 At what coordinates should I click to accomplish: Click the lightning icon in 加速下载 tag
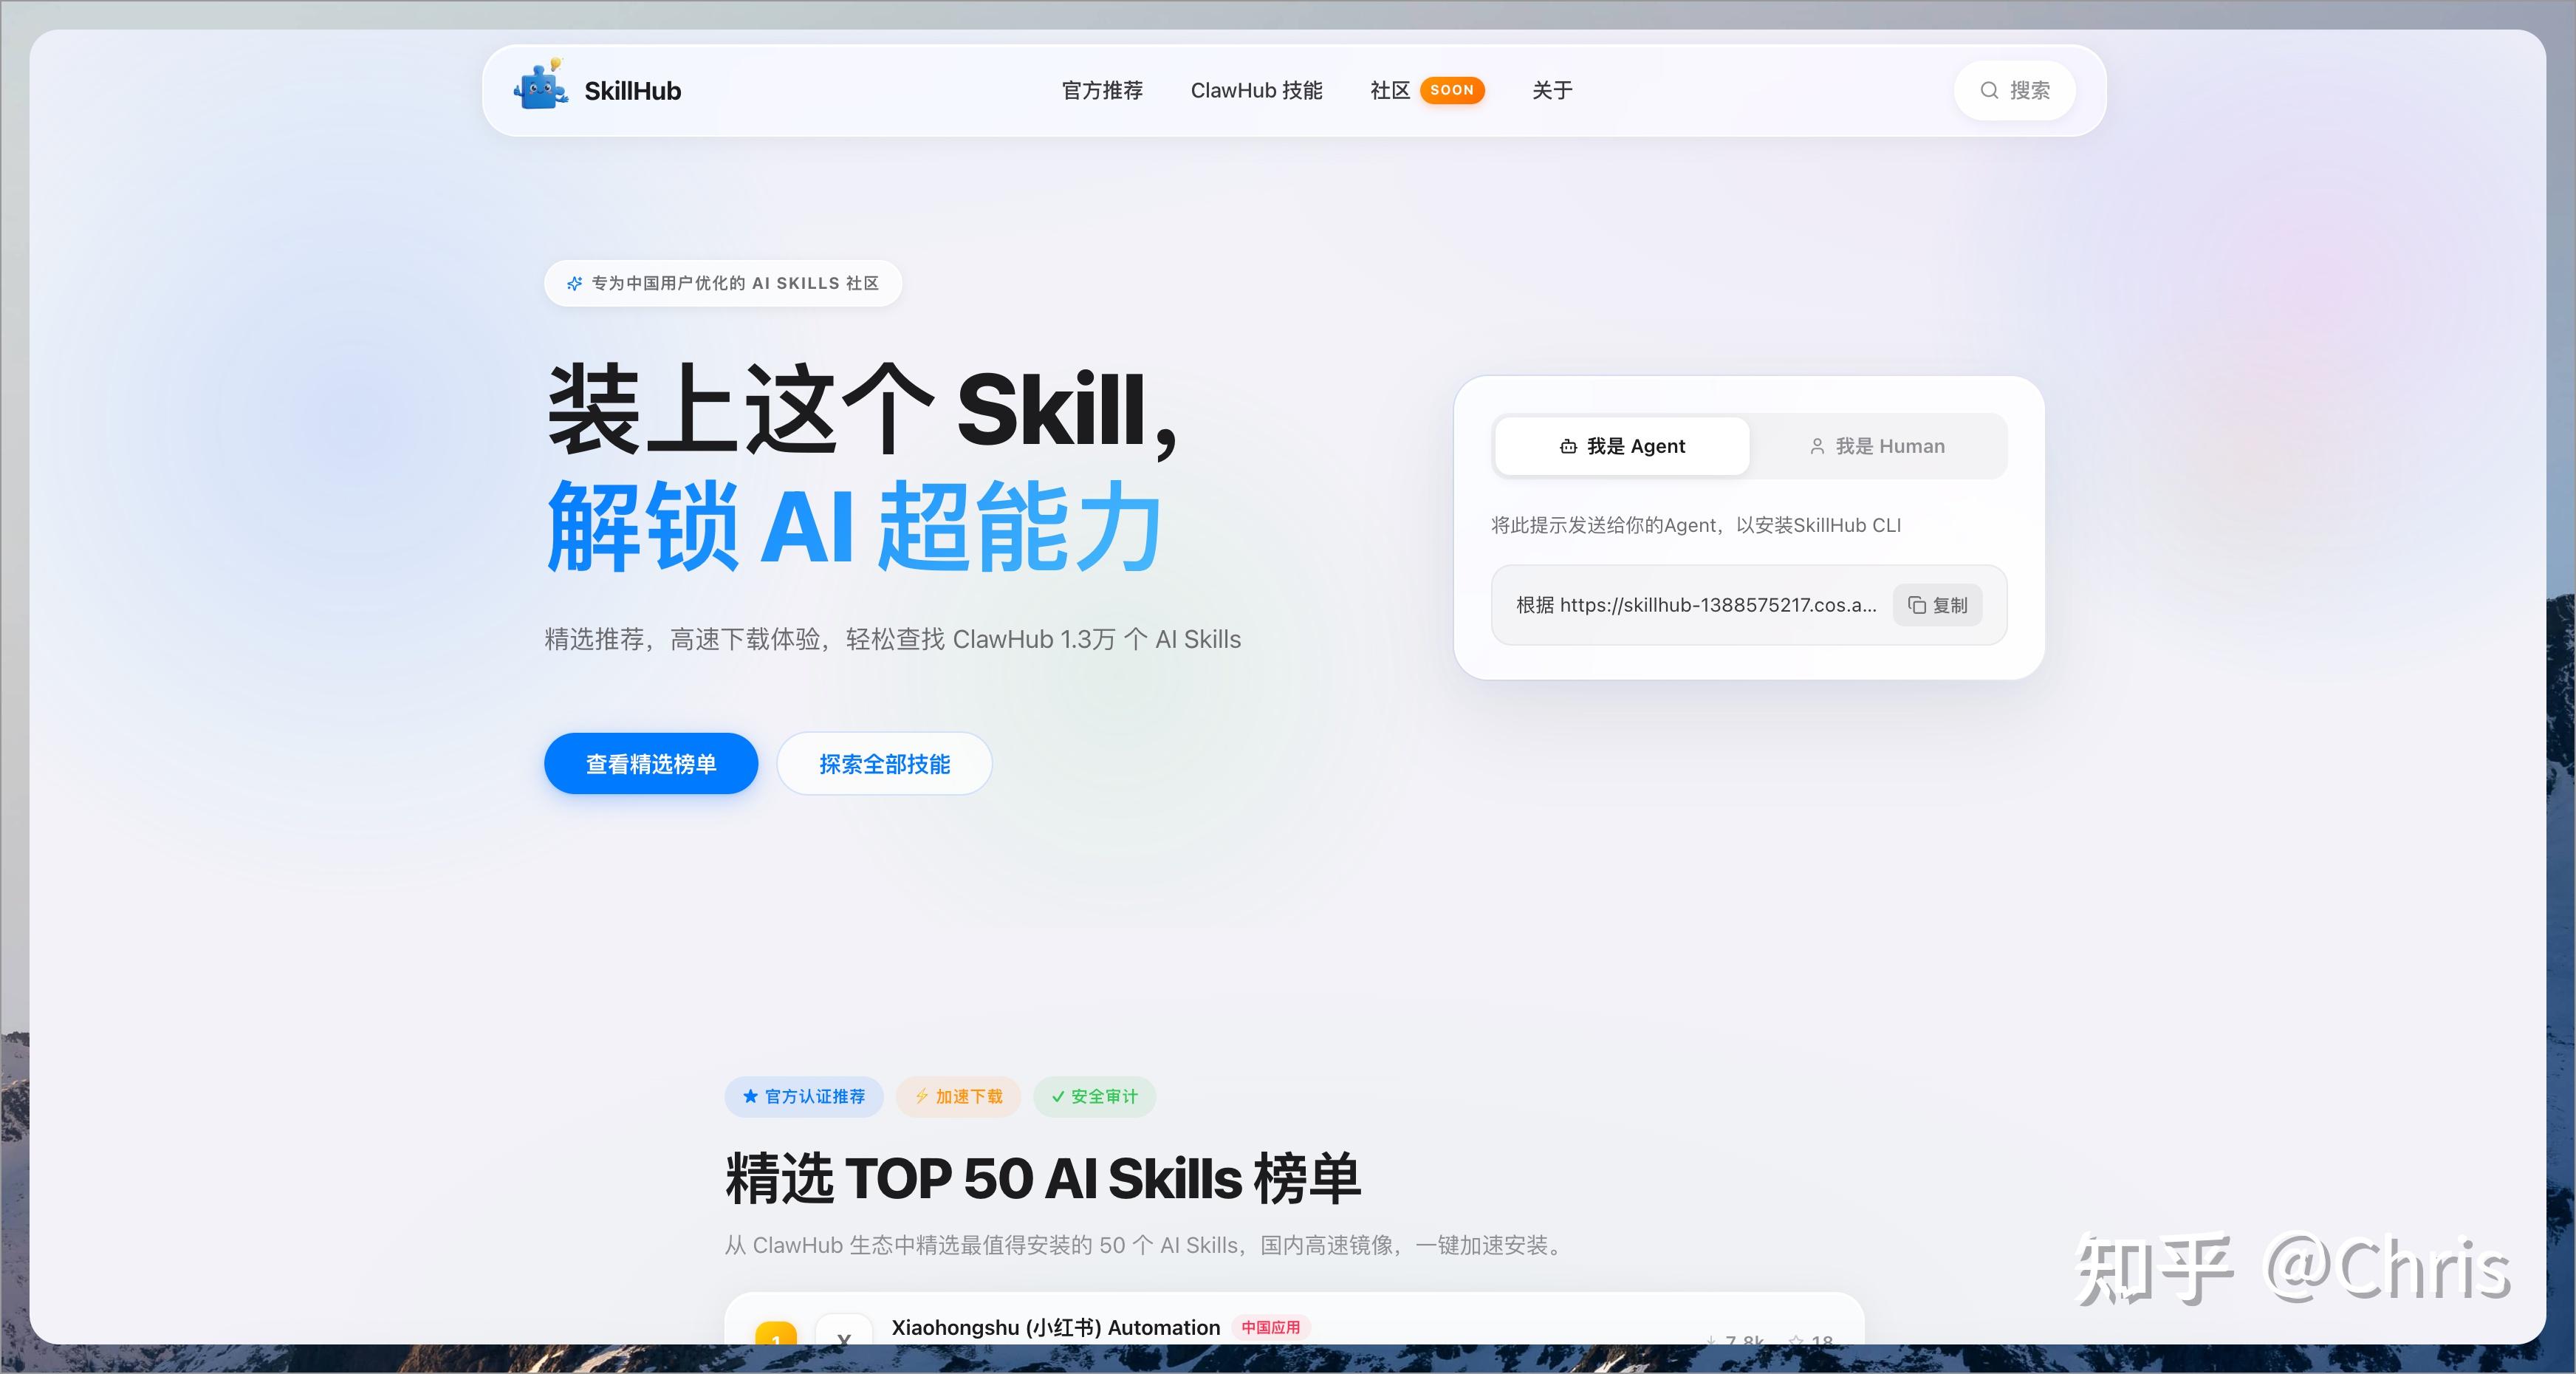tap(922, 1097)
